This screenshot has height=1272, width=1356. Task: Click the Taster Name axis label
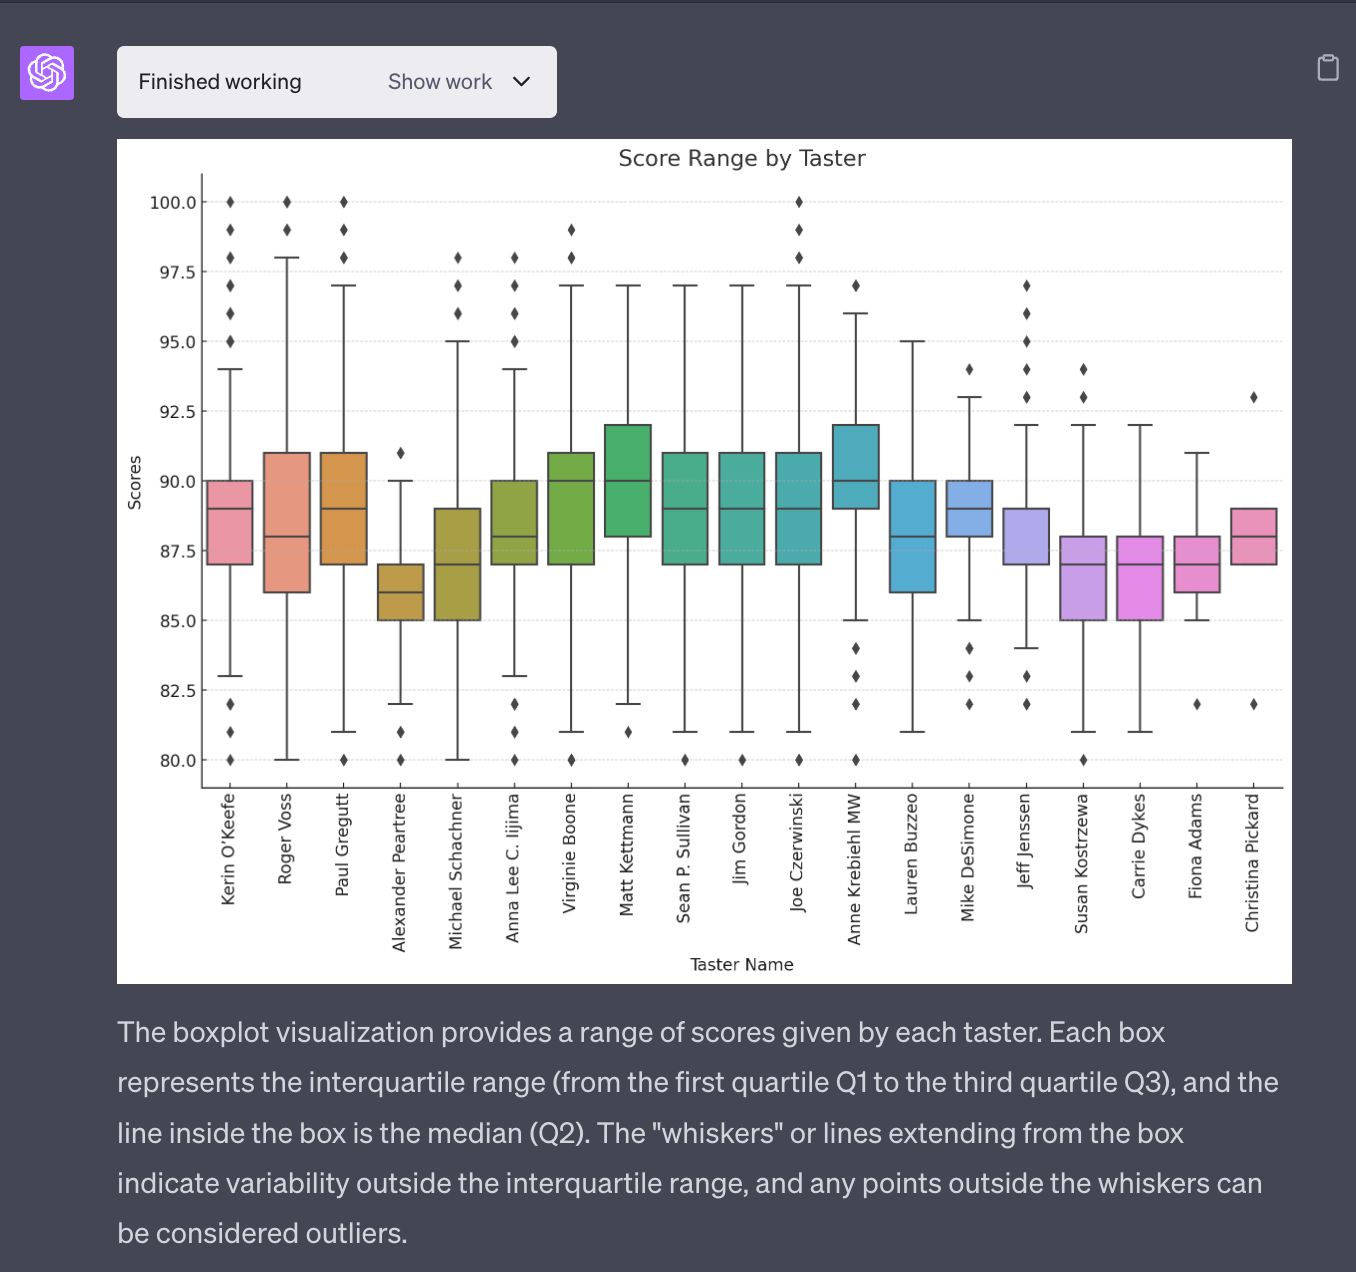[x=741, y=964]
